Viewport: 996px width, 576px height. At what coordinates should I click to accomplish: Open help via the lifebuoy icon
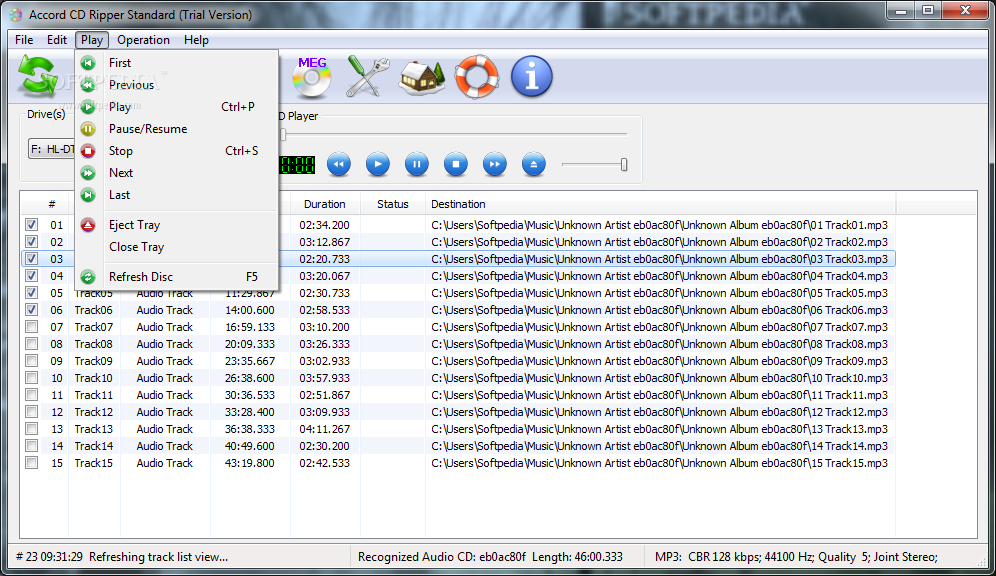point(476,77)
